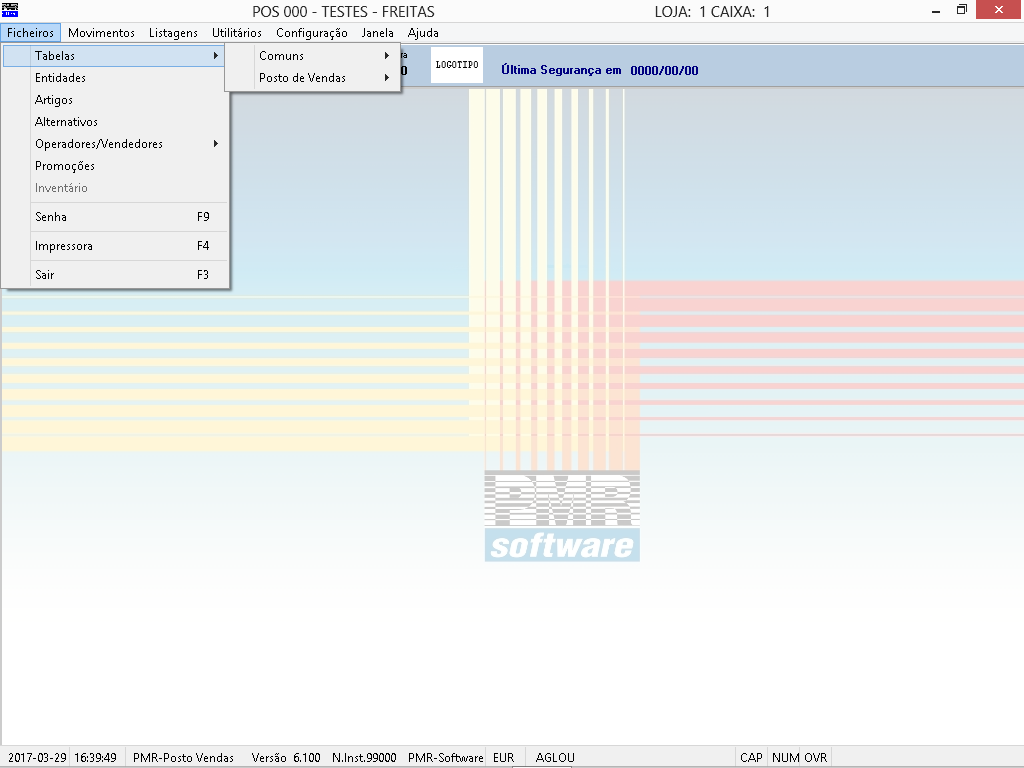
Task: Open Impressora from the menu
Action: pos(64,246)
